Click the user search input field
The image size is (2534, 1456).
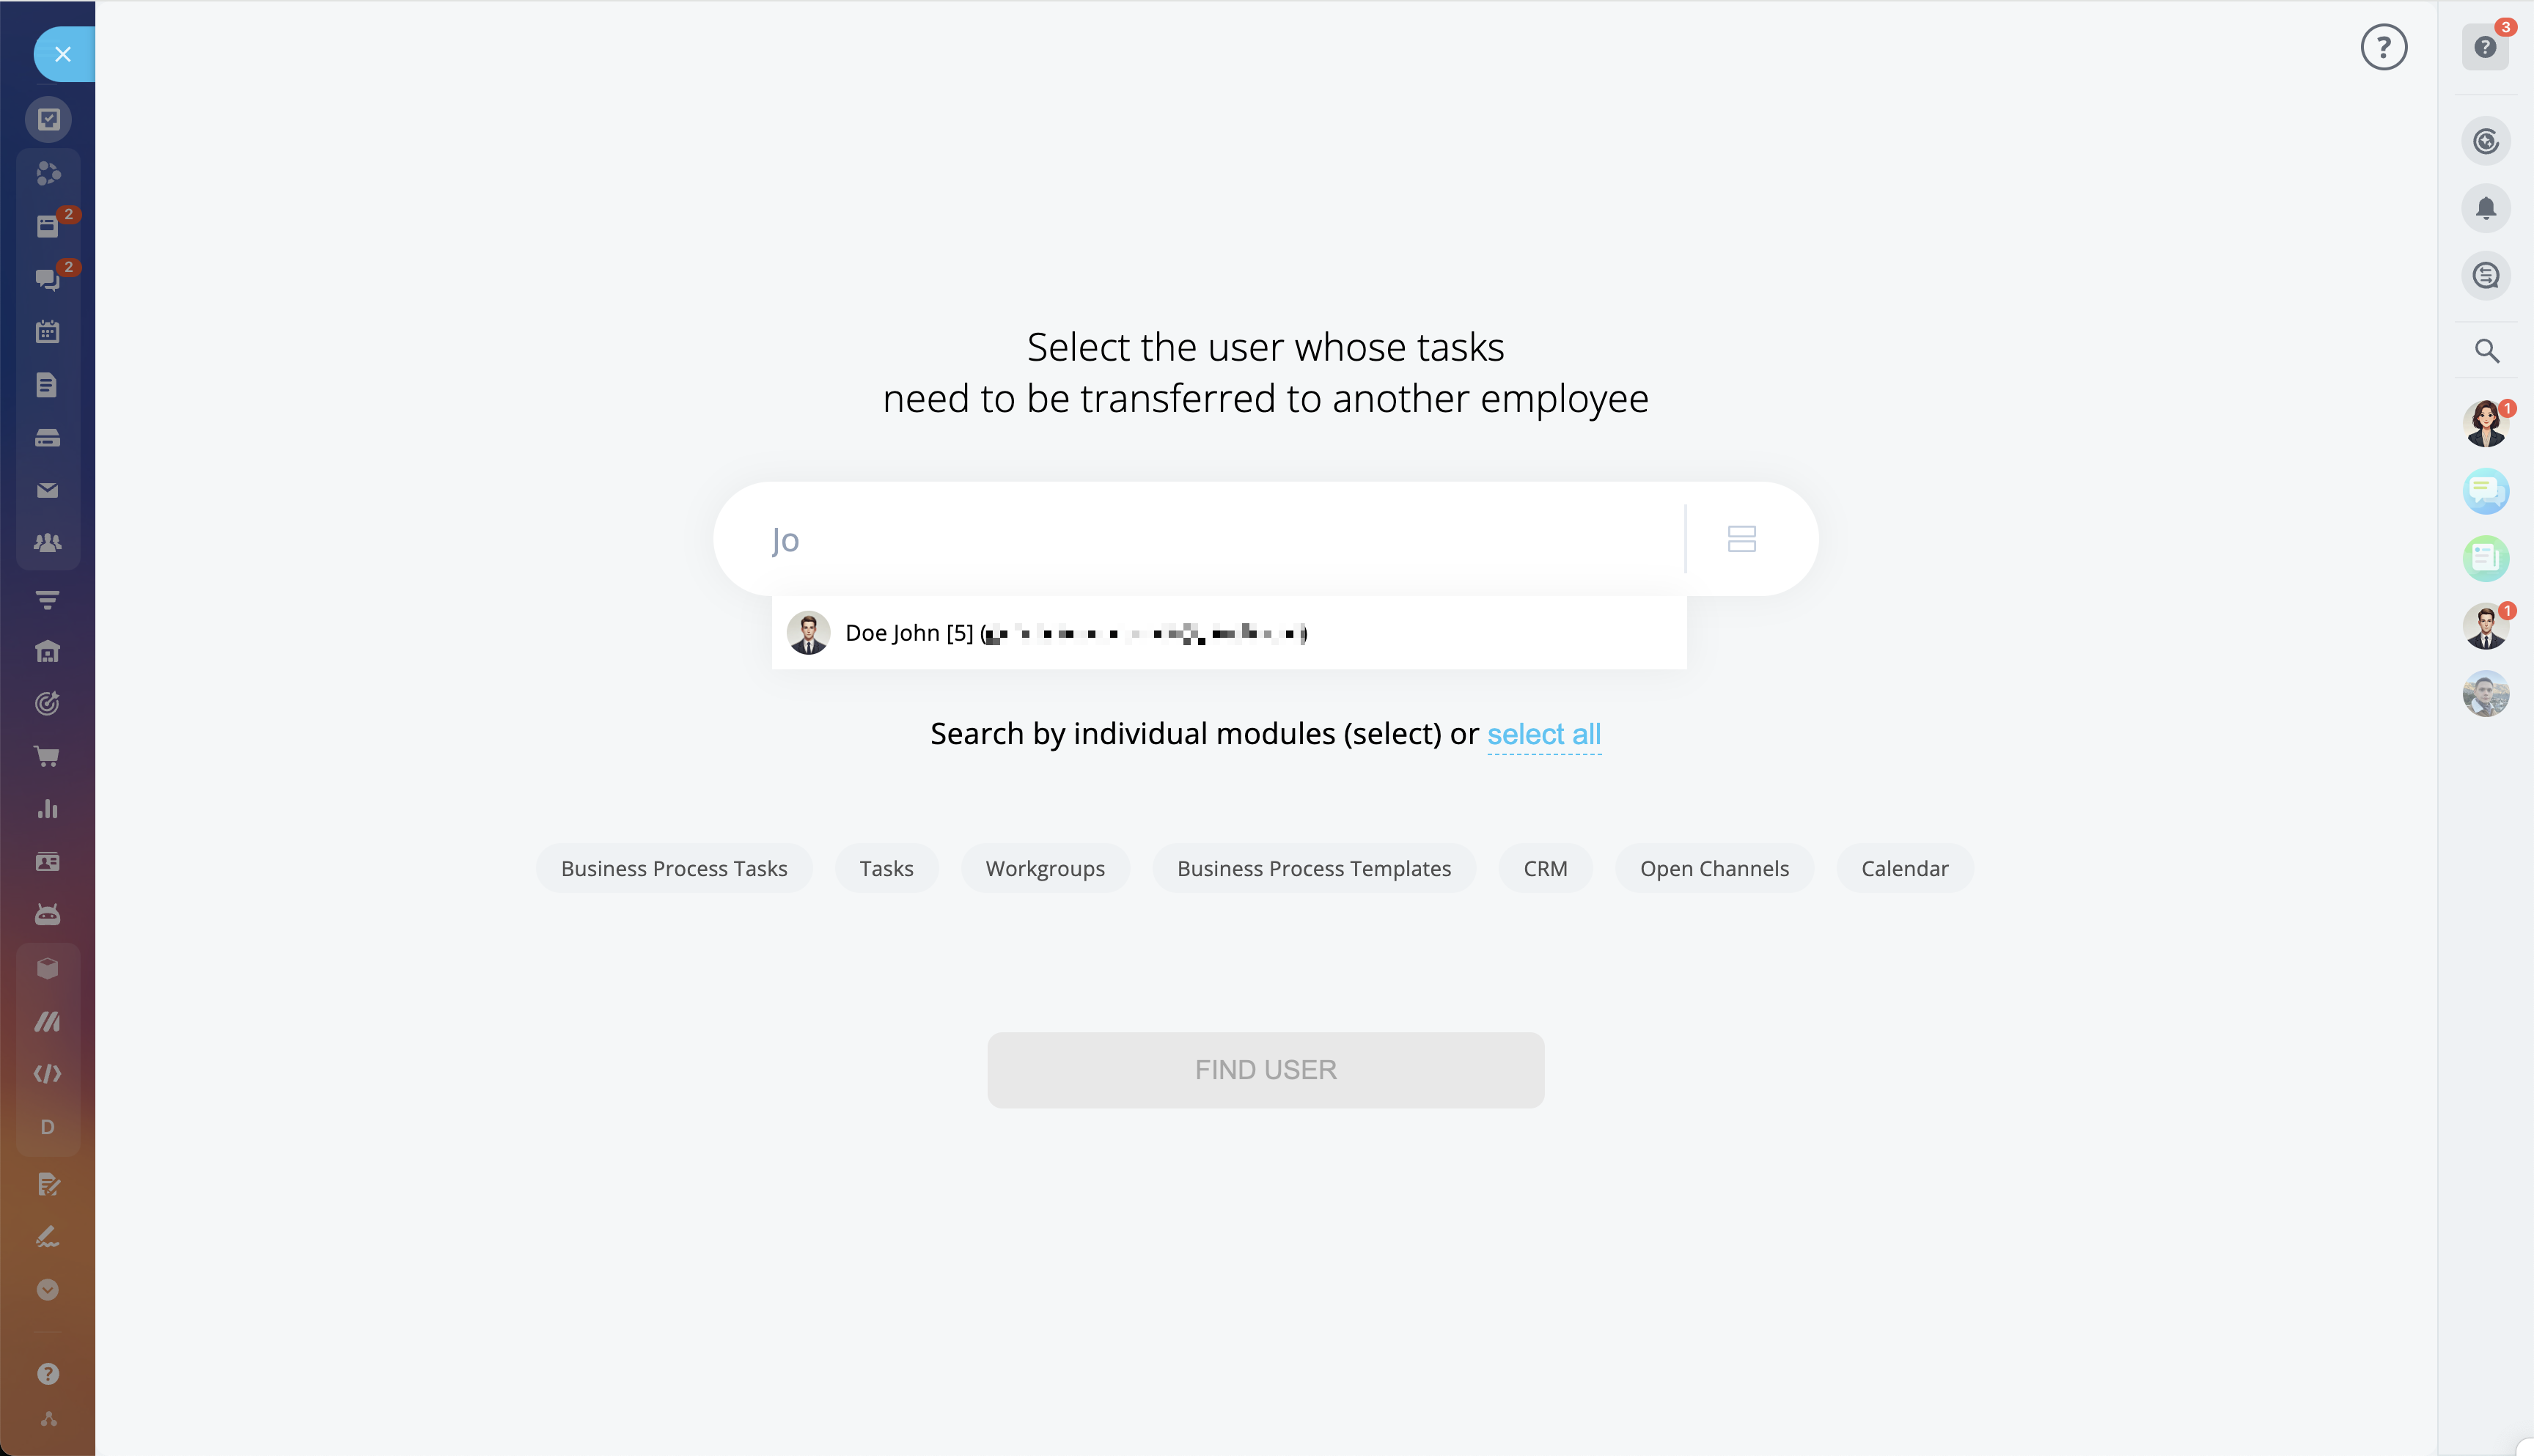(x=1200, y=539)
